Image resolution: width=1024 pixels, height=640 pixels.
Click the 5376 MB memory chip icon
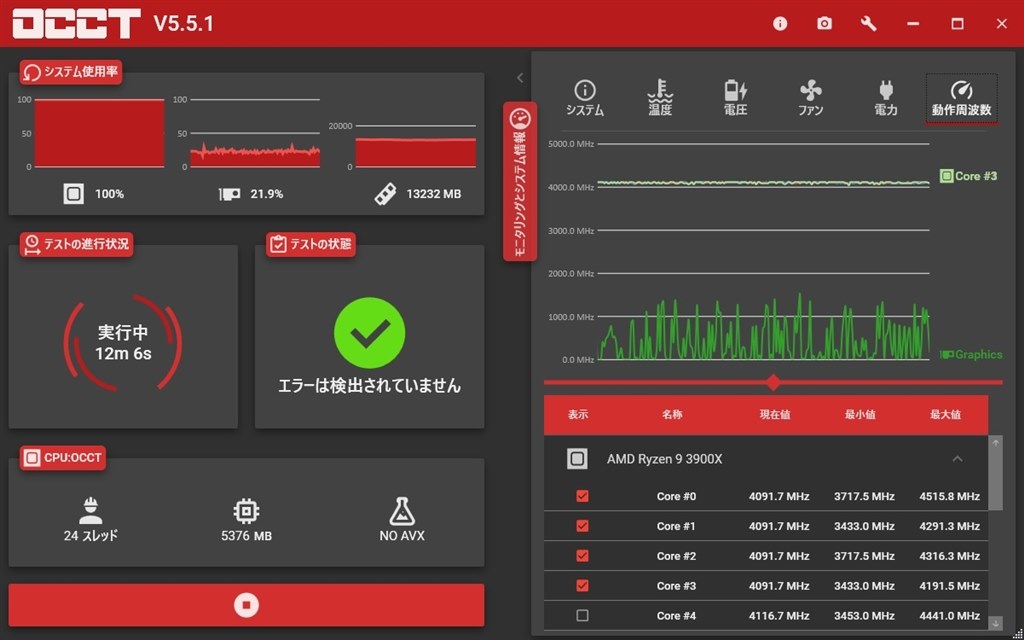coord(246,511)
